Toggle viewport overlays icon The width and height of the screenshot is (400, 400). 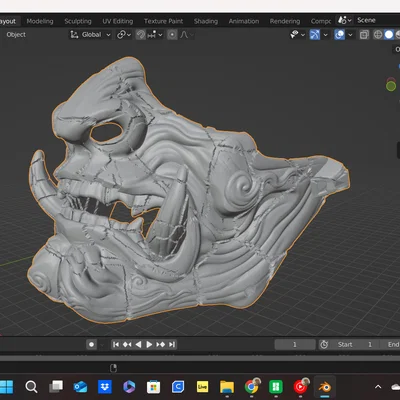(339, 35)
